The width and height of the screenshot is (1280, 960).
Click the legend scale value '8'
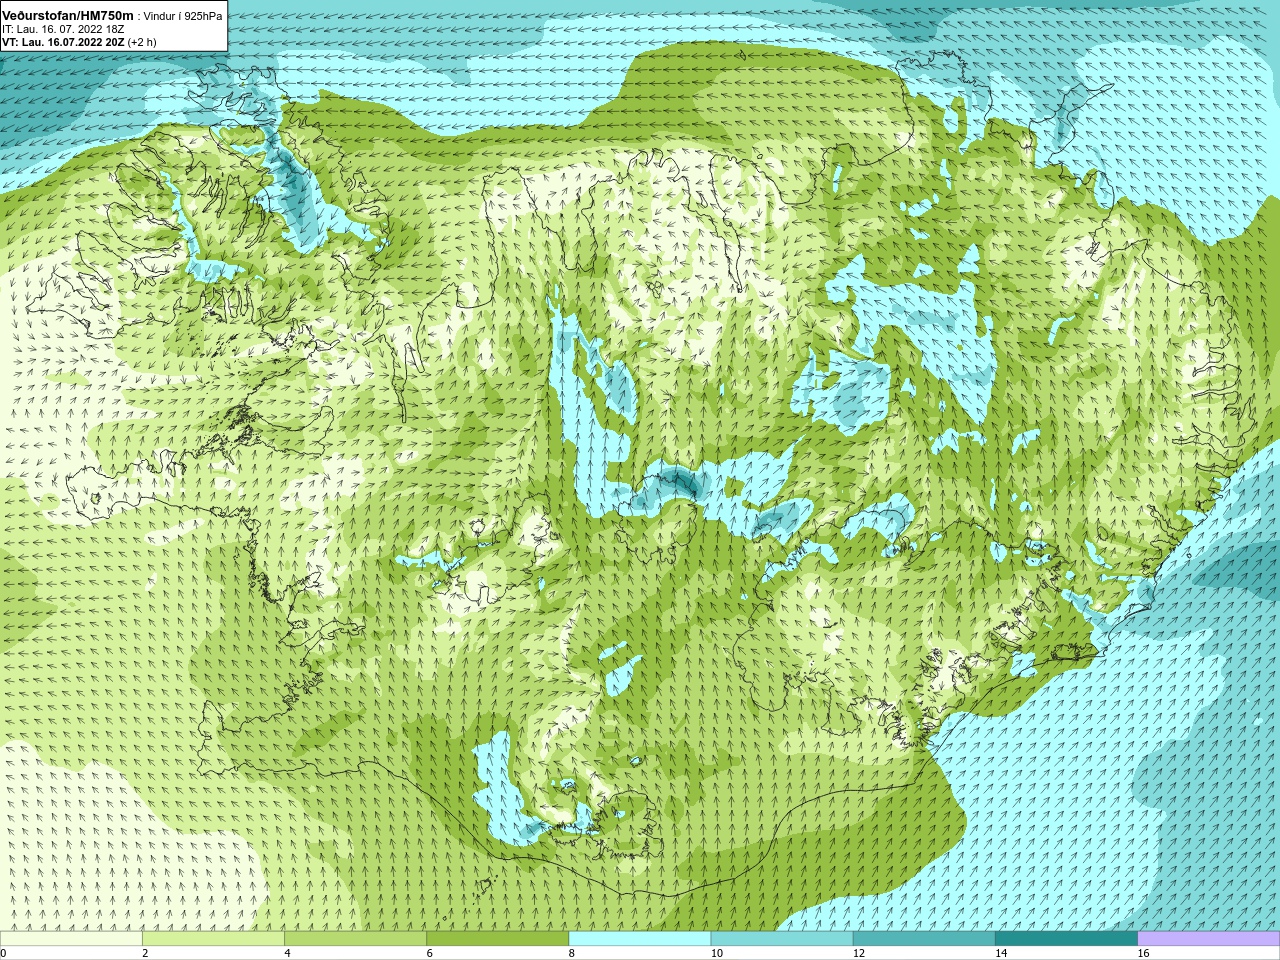coord(572,953)
